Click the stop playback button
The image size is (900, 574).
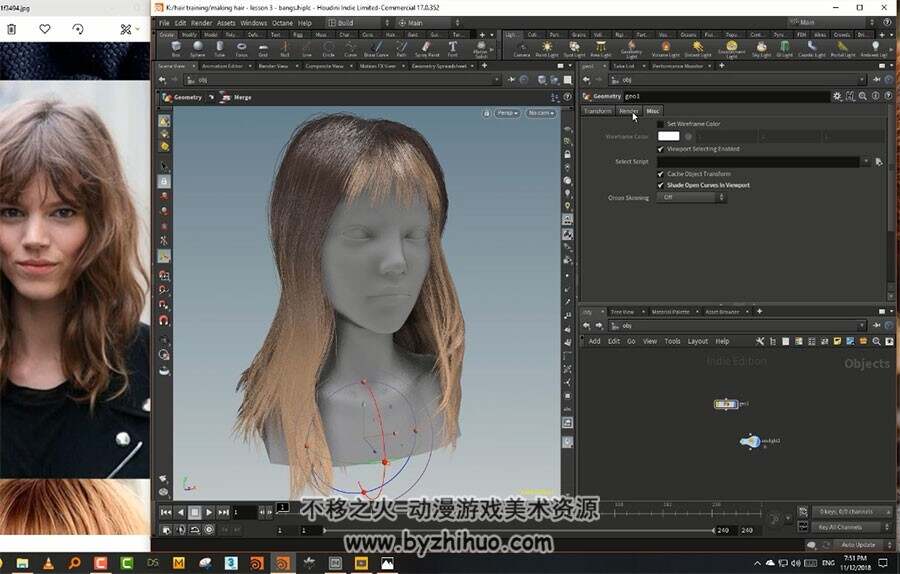pyautogui.click(x=195, y=512)
